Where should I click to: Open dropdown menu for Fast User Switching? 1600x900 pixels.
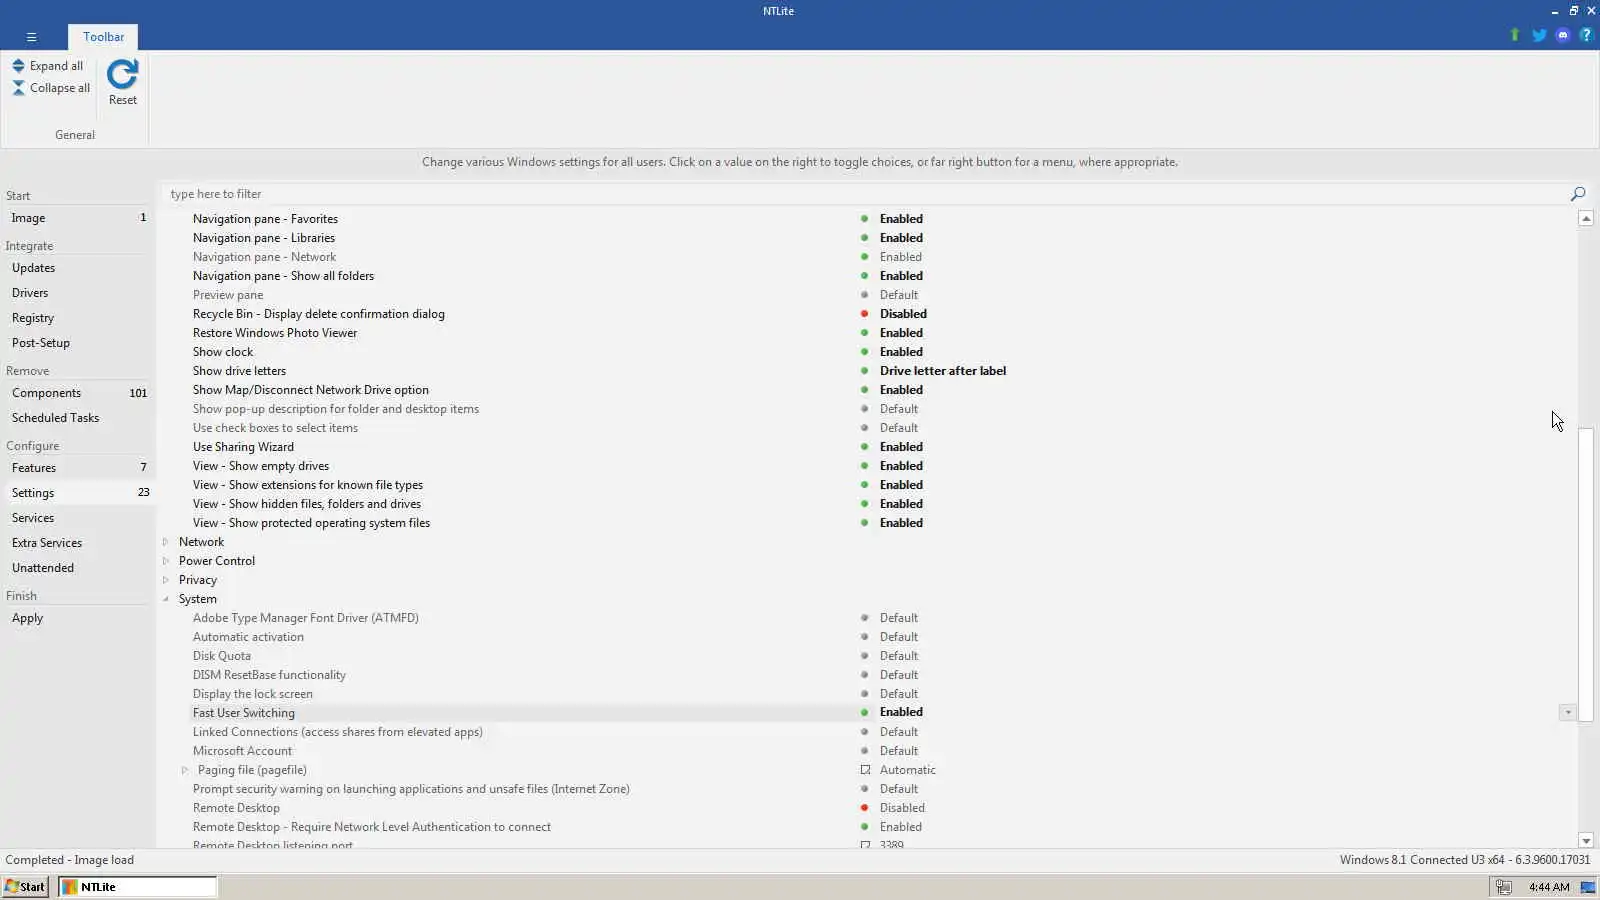point(1567,713)
